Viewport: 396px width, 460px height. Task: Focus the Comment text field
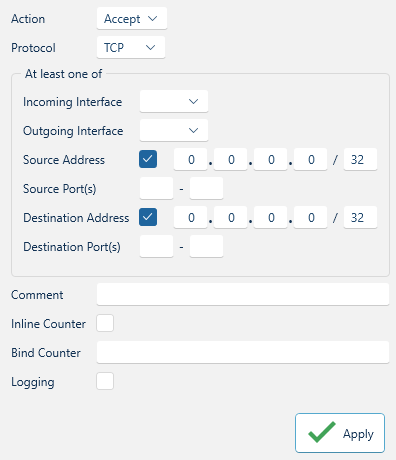pos(243,294)
